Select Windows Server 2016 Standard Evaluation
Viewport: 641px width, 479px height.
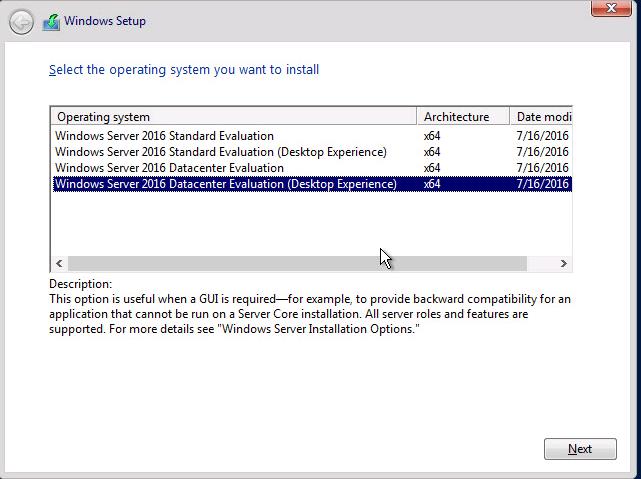pos(312,136)
